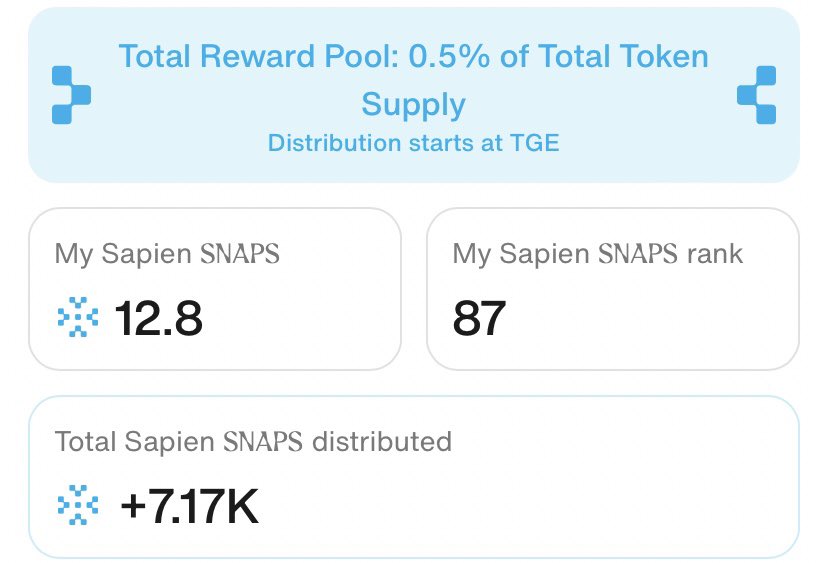Image resolution: width=828 pixels, height=563 pixels.
Task: Click the 12.8 SNAPS balance value
Action: click(158, 318)
